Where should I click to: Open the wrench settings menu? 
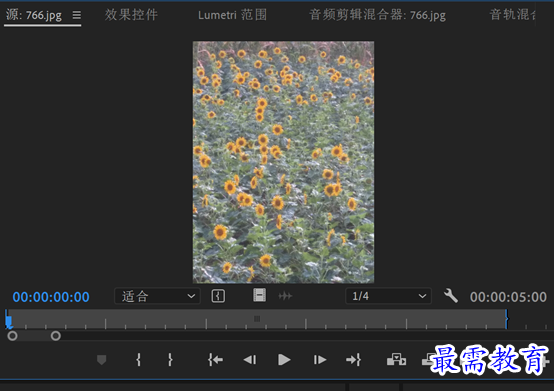pos(451,296)
